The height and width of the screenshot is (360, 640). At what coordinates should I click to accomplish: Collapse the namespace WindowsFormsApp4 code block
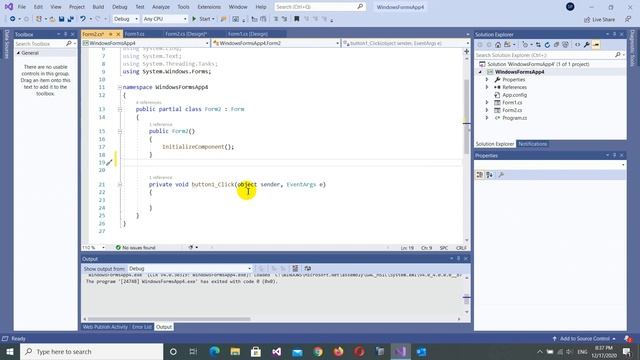tap(120, 87)
